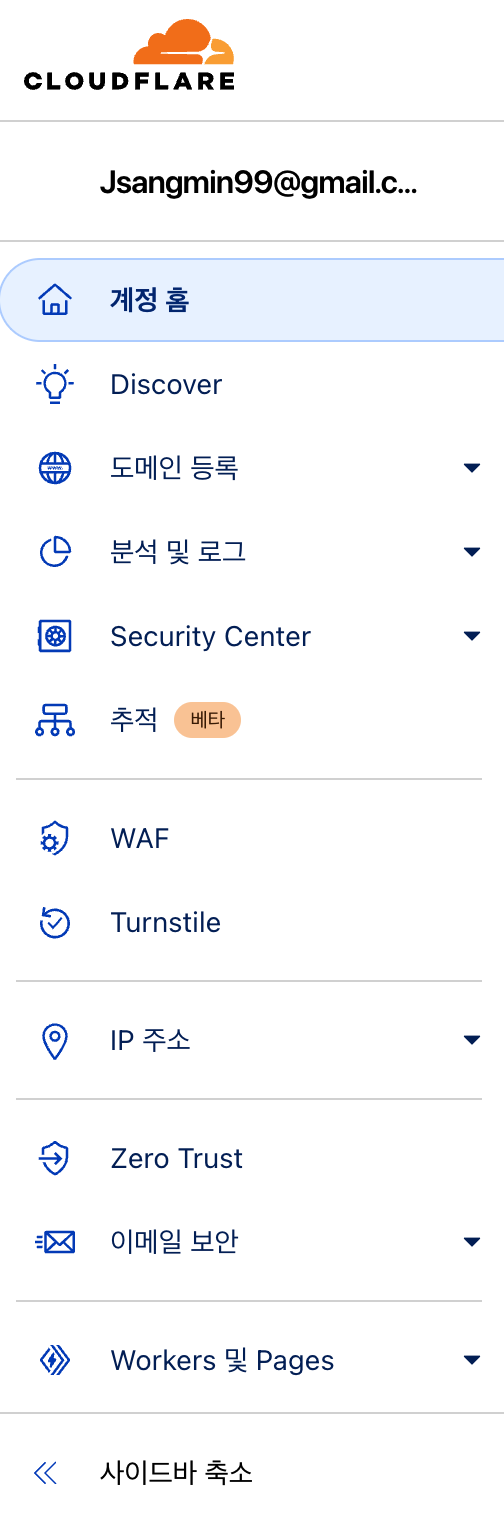Open the Zero Trust menu item
The width and height of the screenshot is (504, 1520).
click(x=252, y=1159)
